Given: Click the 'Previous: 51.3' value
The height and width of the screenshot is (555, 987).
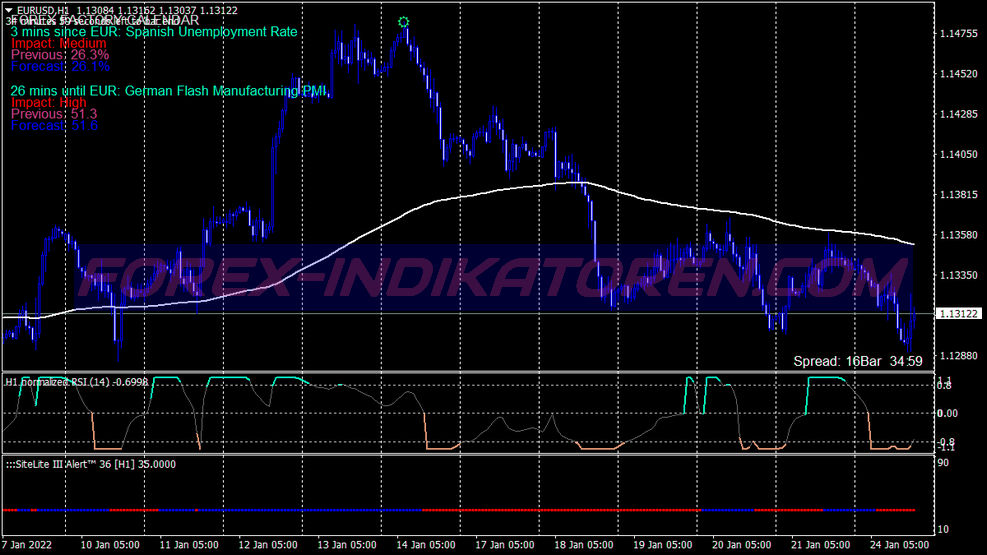Looking at the screenshot, I should point(54,114).
